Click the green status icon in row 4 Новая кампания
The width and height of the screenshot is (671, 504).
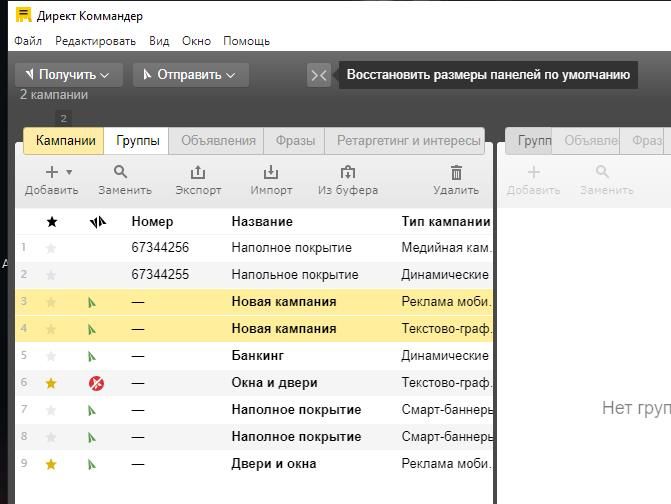coord(92,329)
